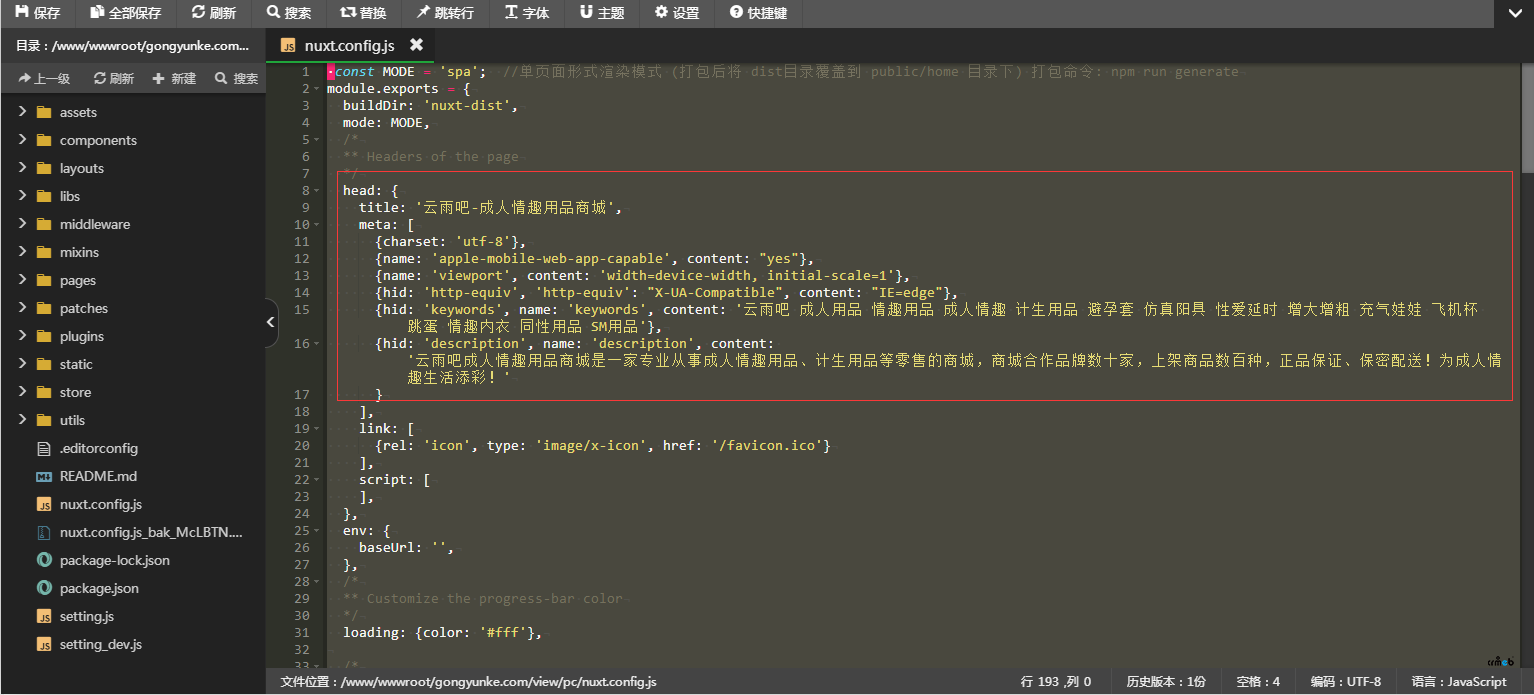Refresh the file tree with sidebar 刷新
This screenshot has height=695, width=1534.
[x=113, y=78]
